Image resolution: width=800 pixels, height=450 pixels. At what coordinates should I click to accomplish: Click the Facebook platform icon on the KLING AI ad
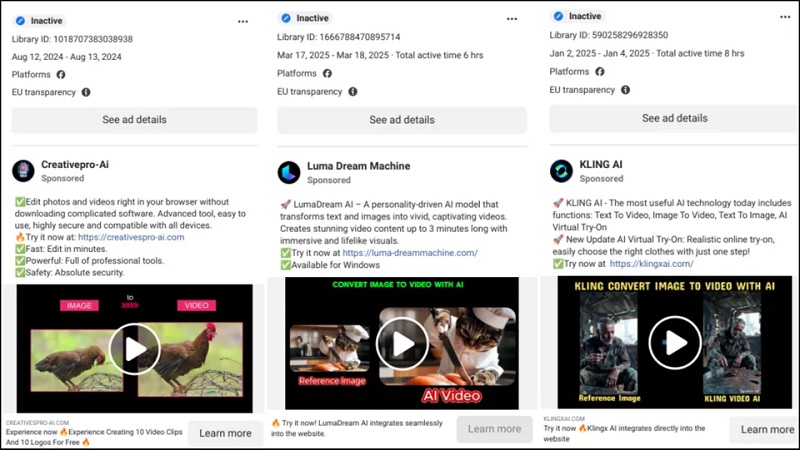[x=599, y=71]
